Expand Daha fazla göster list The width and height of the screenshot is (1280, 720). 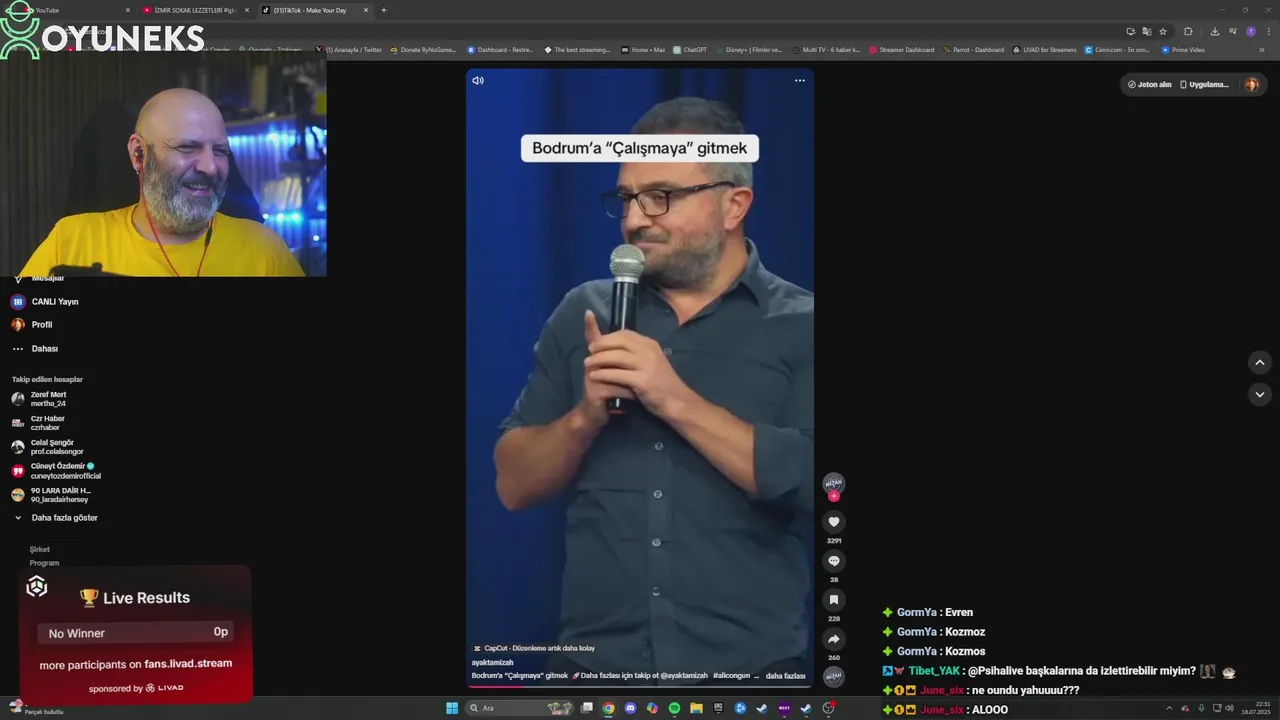(56, 518)
